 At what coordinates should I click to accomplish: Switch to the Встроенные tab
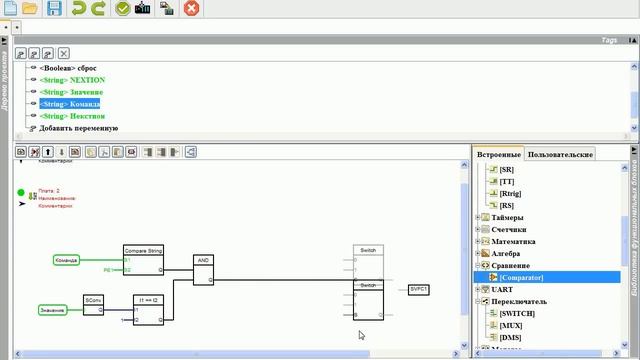click(x=498, y=154)
